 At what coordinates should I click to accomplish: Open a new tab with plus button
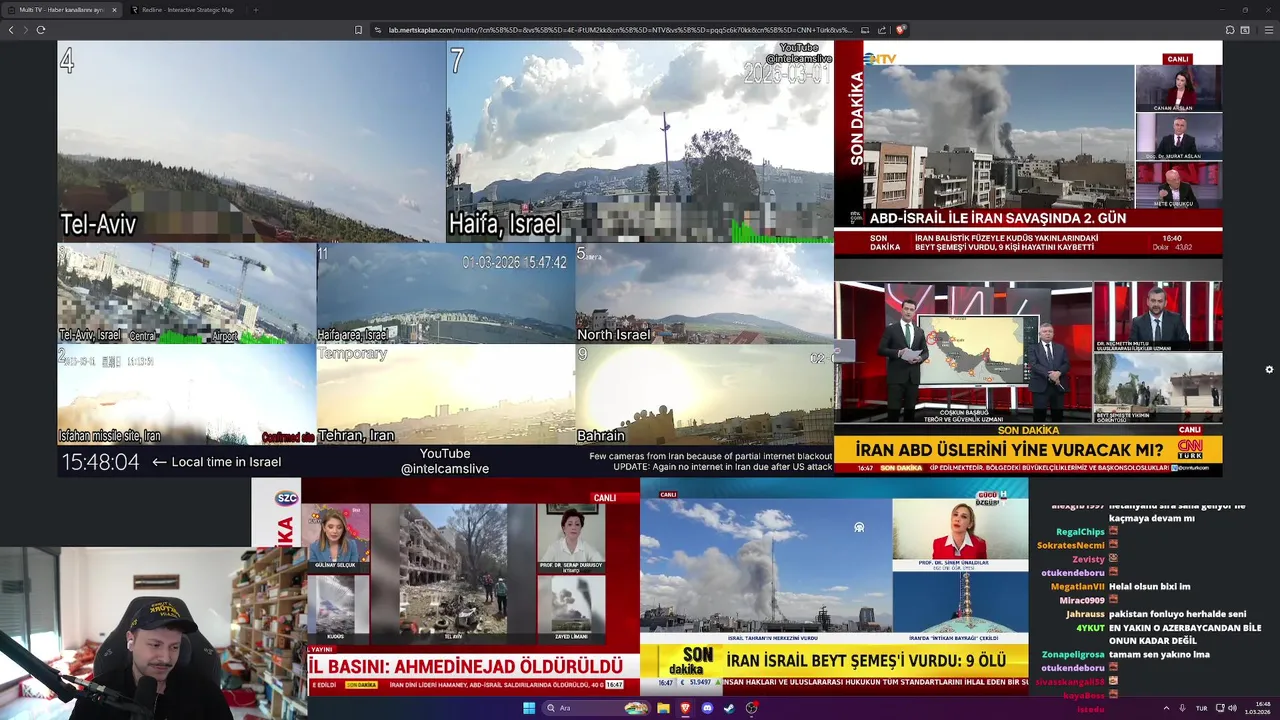(x=255, y=10)
